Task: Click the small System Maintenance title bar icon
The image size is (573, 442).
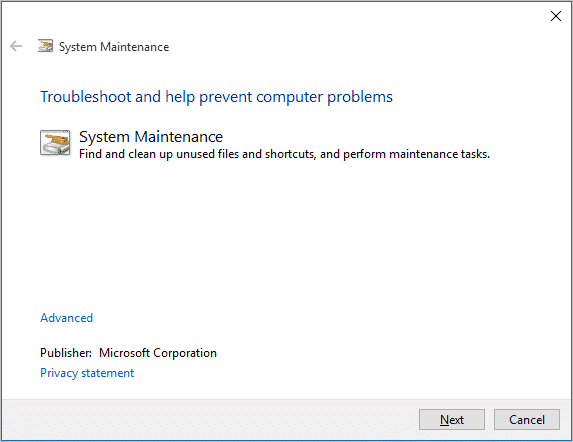Action: [45, 46]
